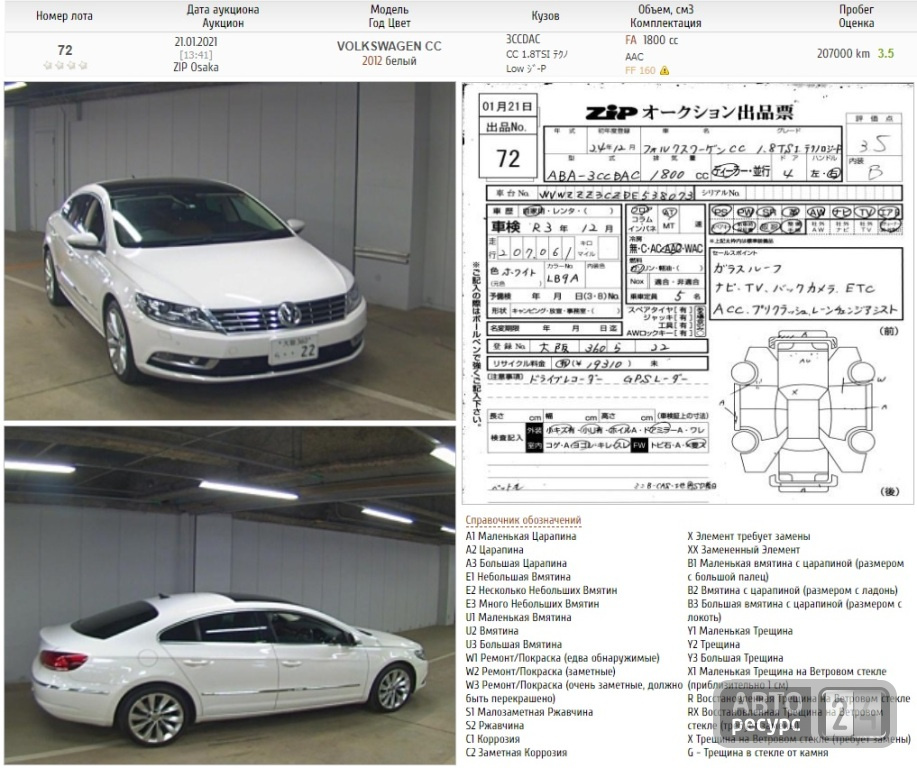This screenshot has height=768, width=917.
Task: Click the Y3 Большая Трещина entry
Action: [735, 657]
